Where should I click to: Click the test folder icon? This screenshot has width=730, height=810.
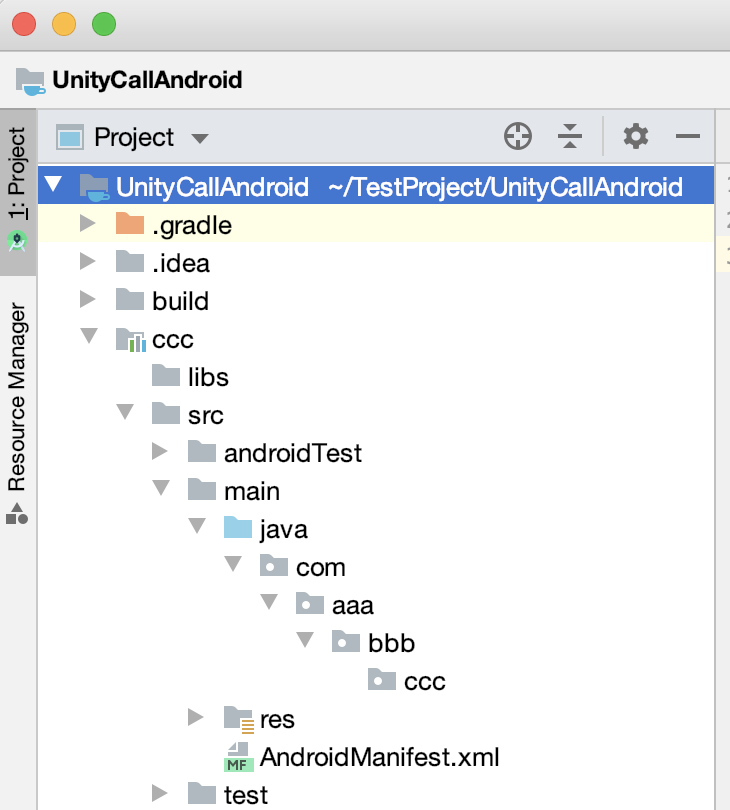point(202,793)
